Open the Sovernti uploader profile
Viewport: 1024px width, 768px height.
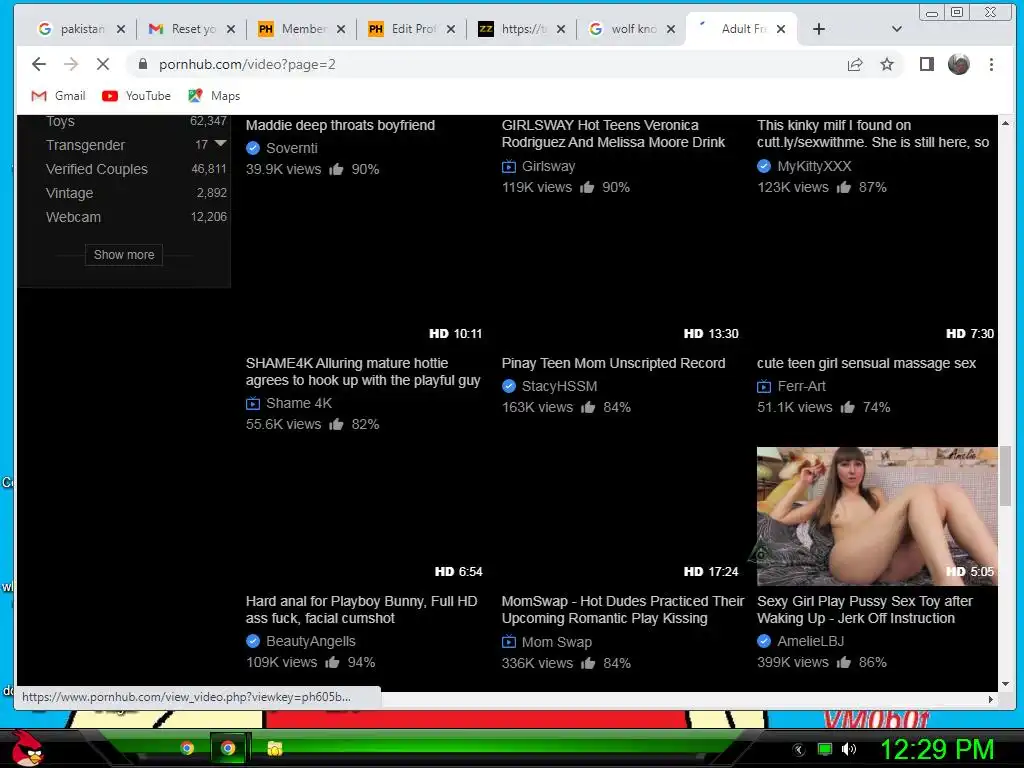(x=292, y=148)
